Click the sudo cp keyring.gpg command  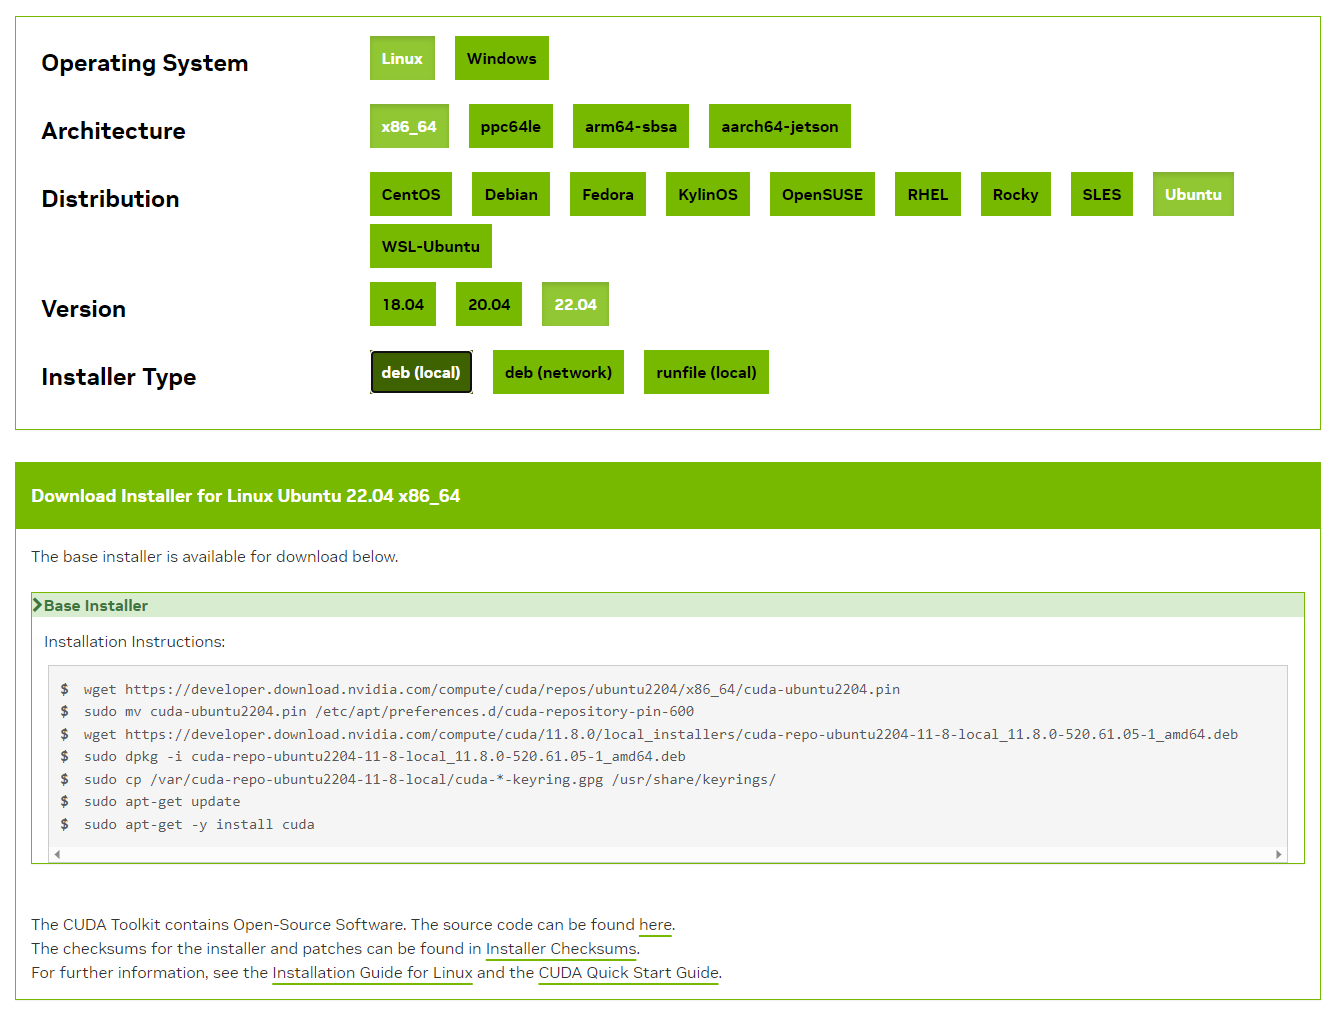pos(430,779)
